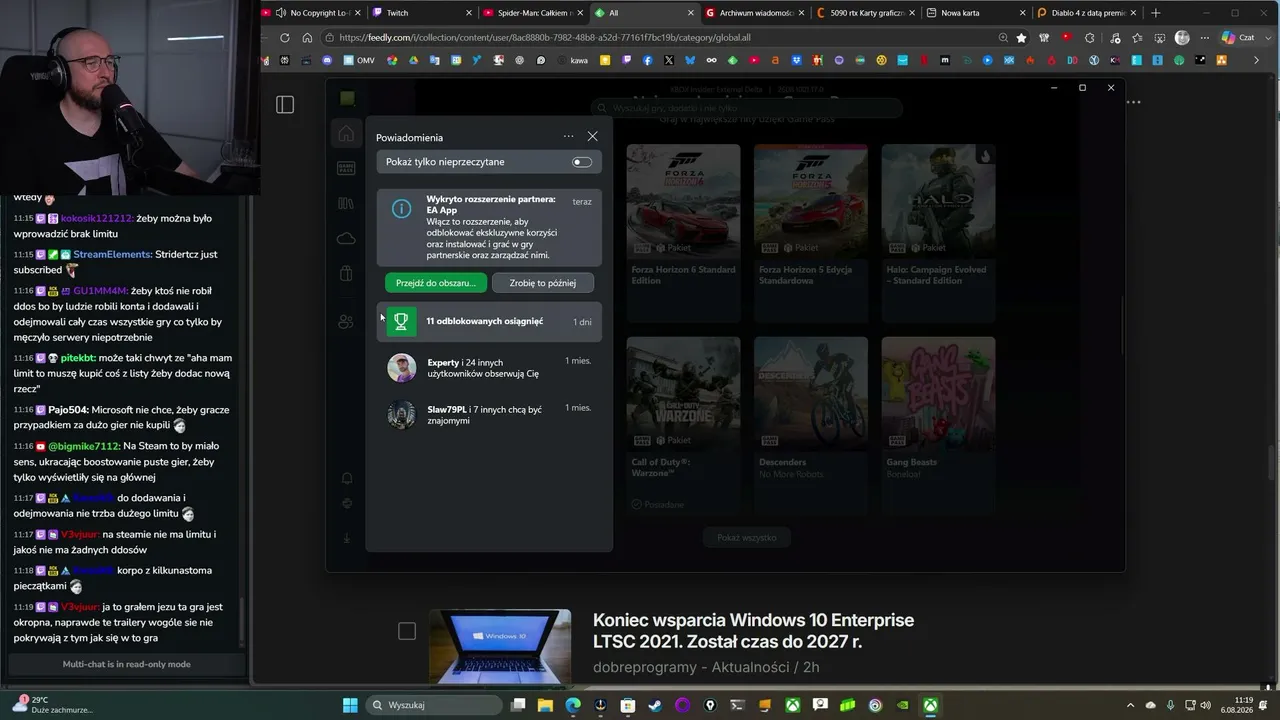Open the Xbox app Home icon in sidebar
This screenshot has height=720, width=1280.
click(346, 134)
